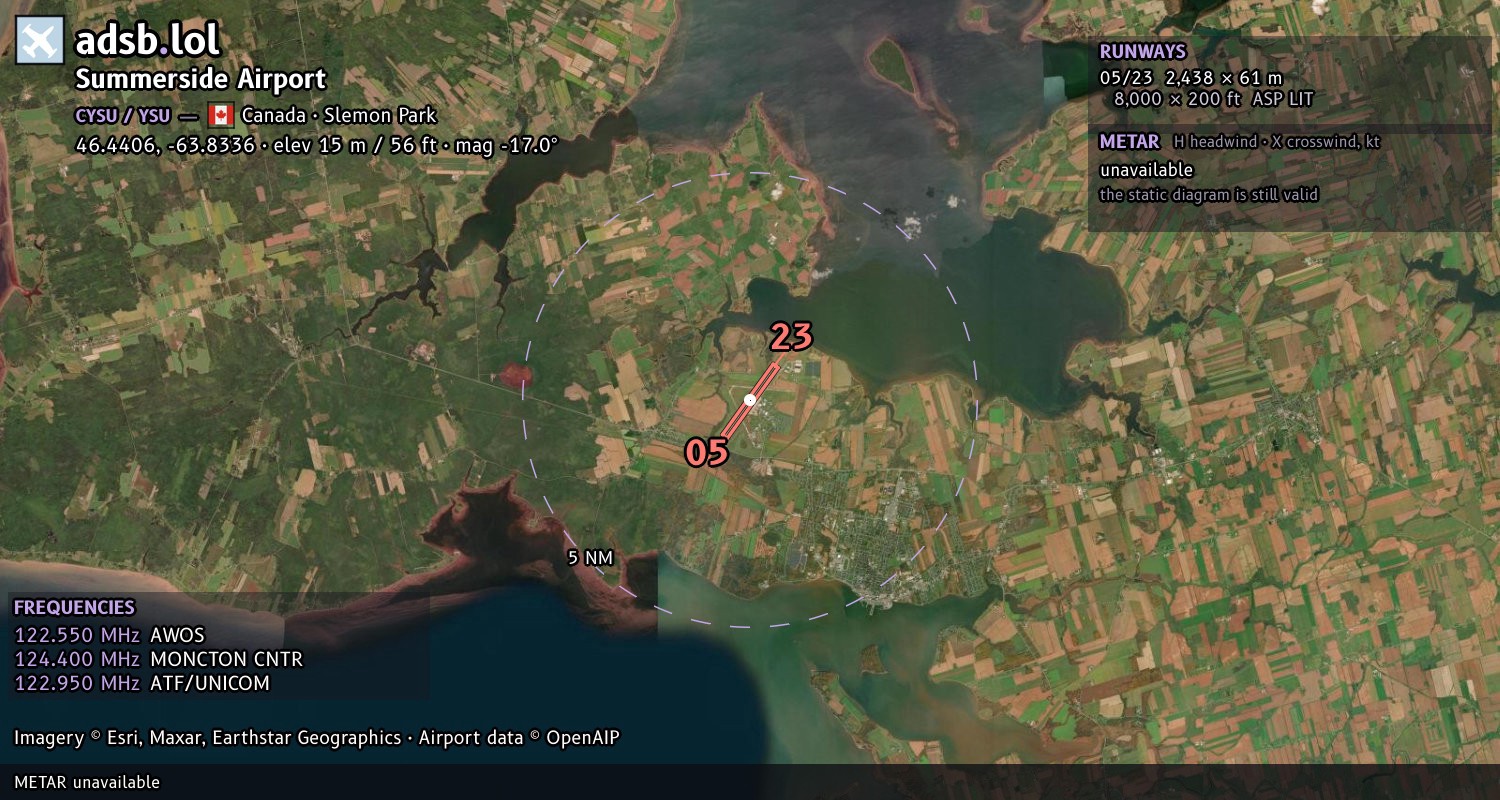Click the Airport data © OpenAIP attribution

pyautogui.click(x=519, y=738)
